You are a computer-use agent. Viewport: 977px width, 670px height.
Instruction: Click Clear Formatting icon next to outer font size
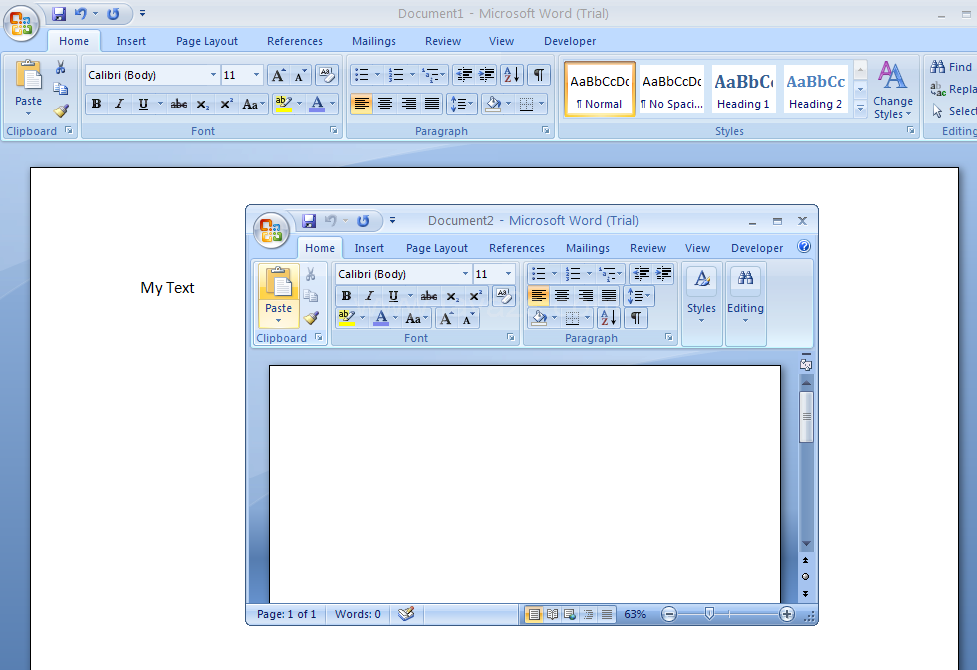pos(326,75)
